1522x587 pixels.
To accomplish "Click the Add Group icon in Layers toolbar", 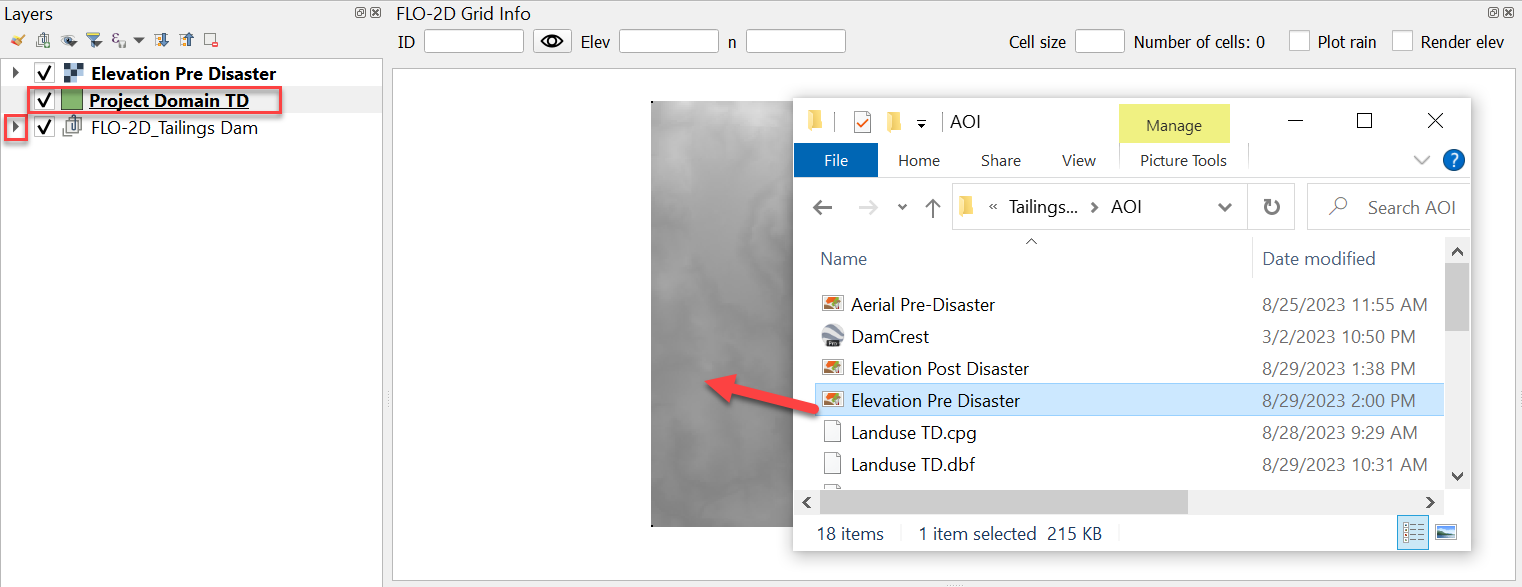I will 42,41.
